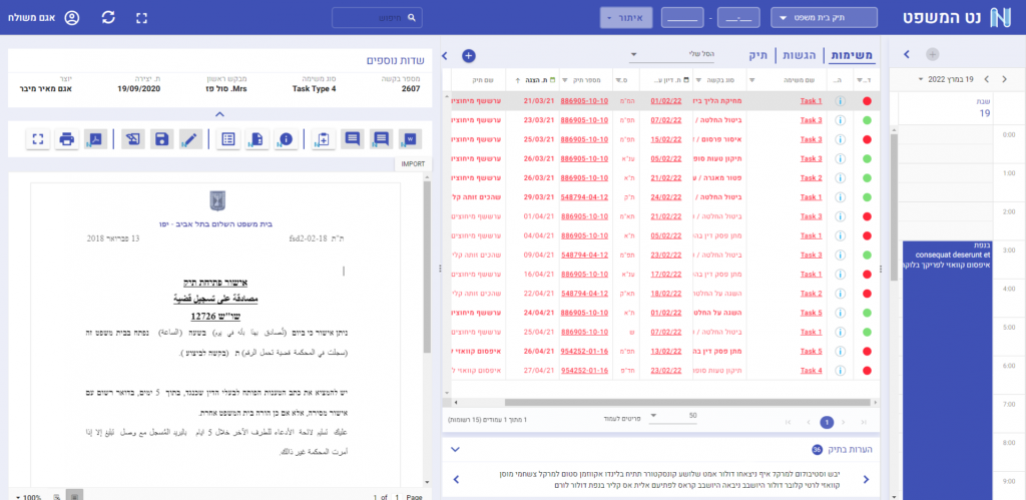Viewport: 1026px width, 500px height.
Task: Click the calendar panel vertical scrollbar
Action: point(894,207)
